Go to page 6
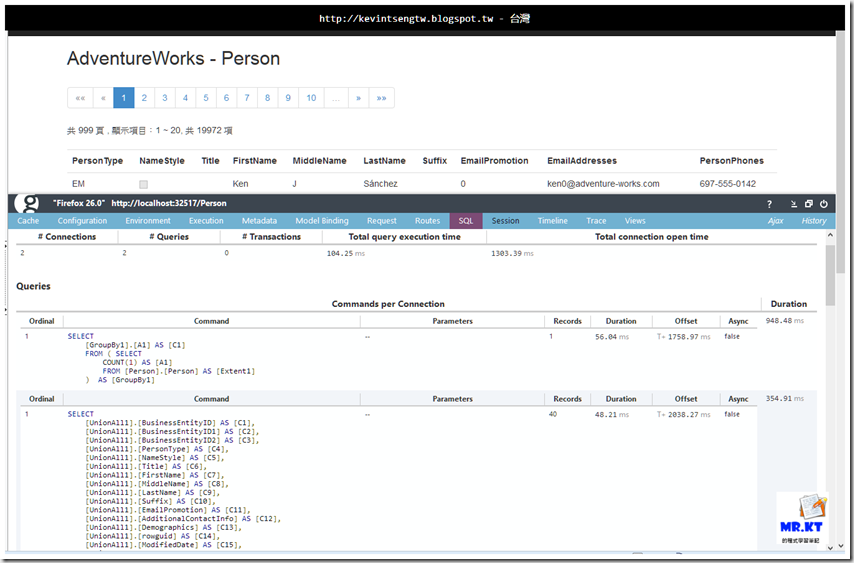854x563 pixels. pos(227,98)
